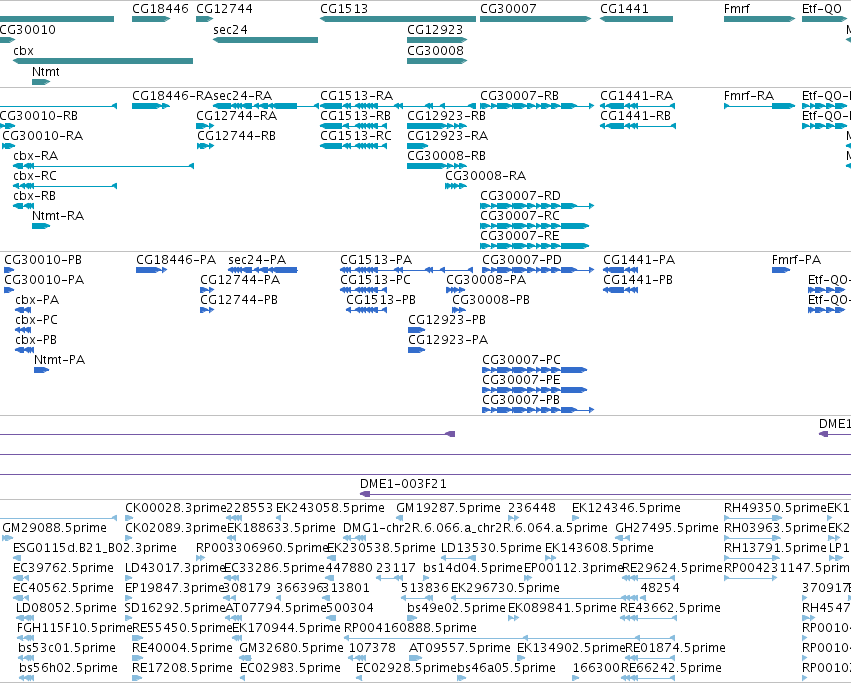Image resolution: width=851 pixels, height=683 pixels.
Task: Select protein CG1513-PA
Action: click(376, 260)
